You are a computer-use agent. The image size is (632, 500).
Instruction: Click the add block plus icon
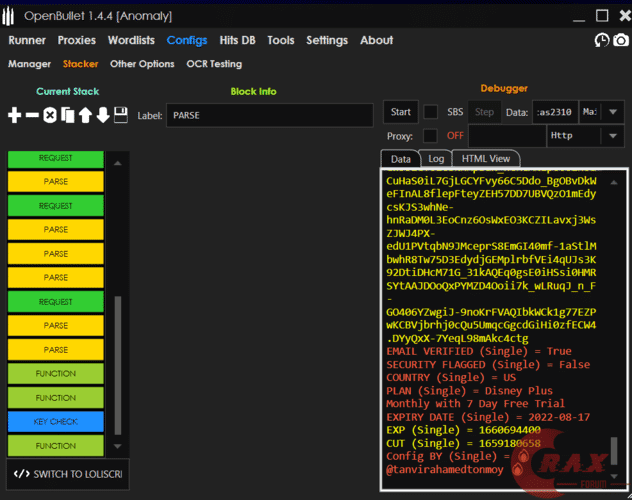pyautogui.click(x=14, y=115)
